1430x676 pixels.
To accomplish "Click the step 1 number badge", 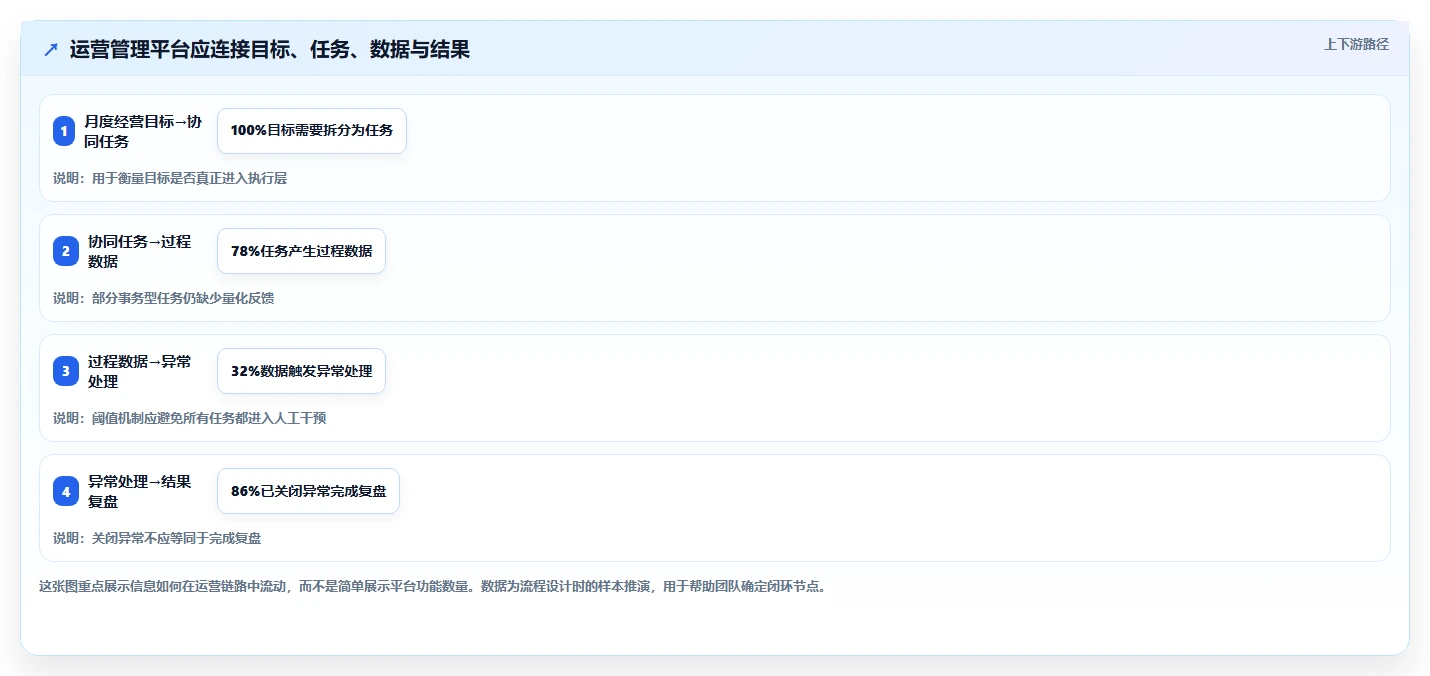I will 64,131.
